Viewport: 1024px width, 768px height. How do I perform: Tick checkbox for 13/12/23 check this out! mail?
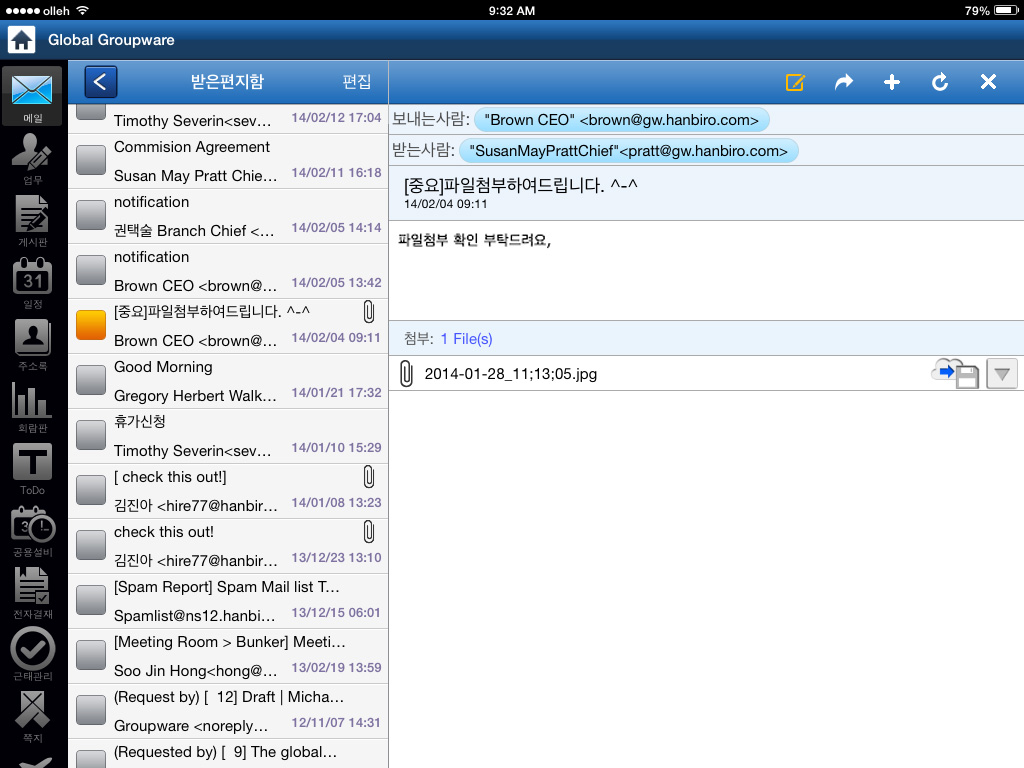point(91,545)
